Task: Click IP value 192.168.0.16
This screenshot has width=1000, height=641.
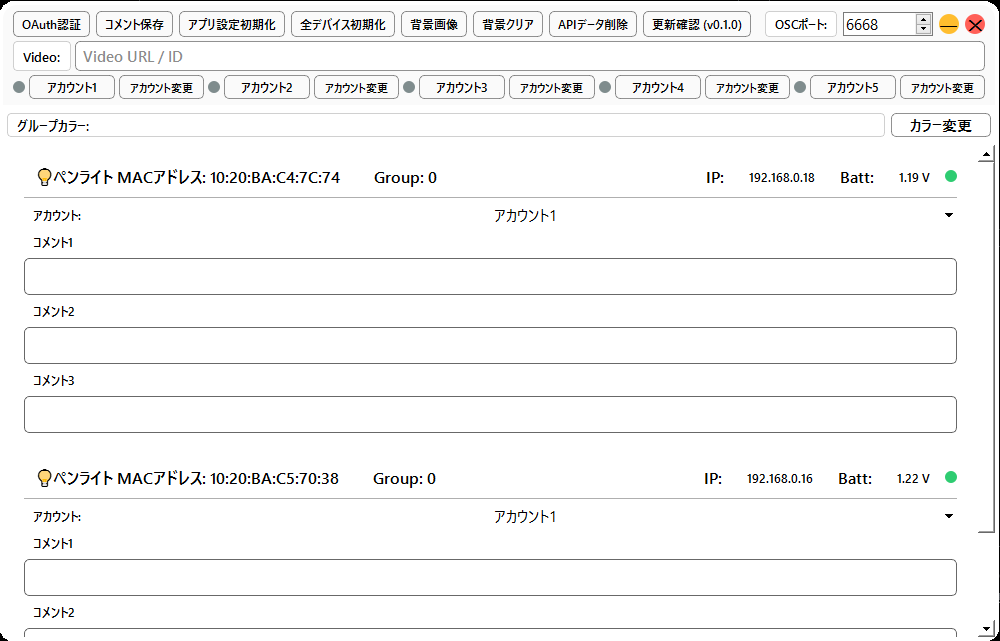Action: click(779, 478)
